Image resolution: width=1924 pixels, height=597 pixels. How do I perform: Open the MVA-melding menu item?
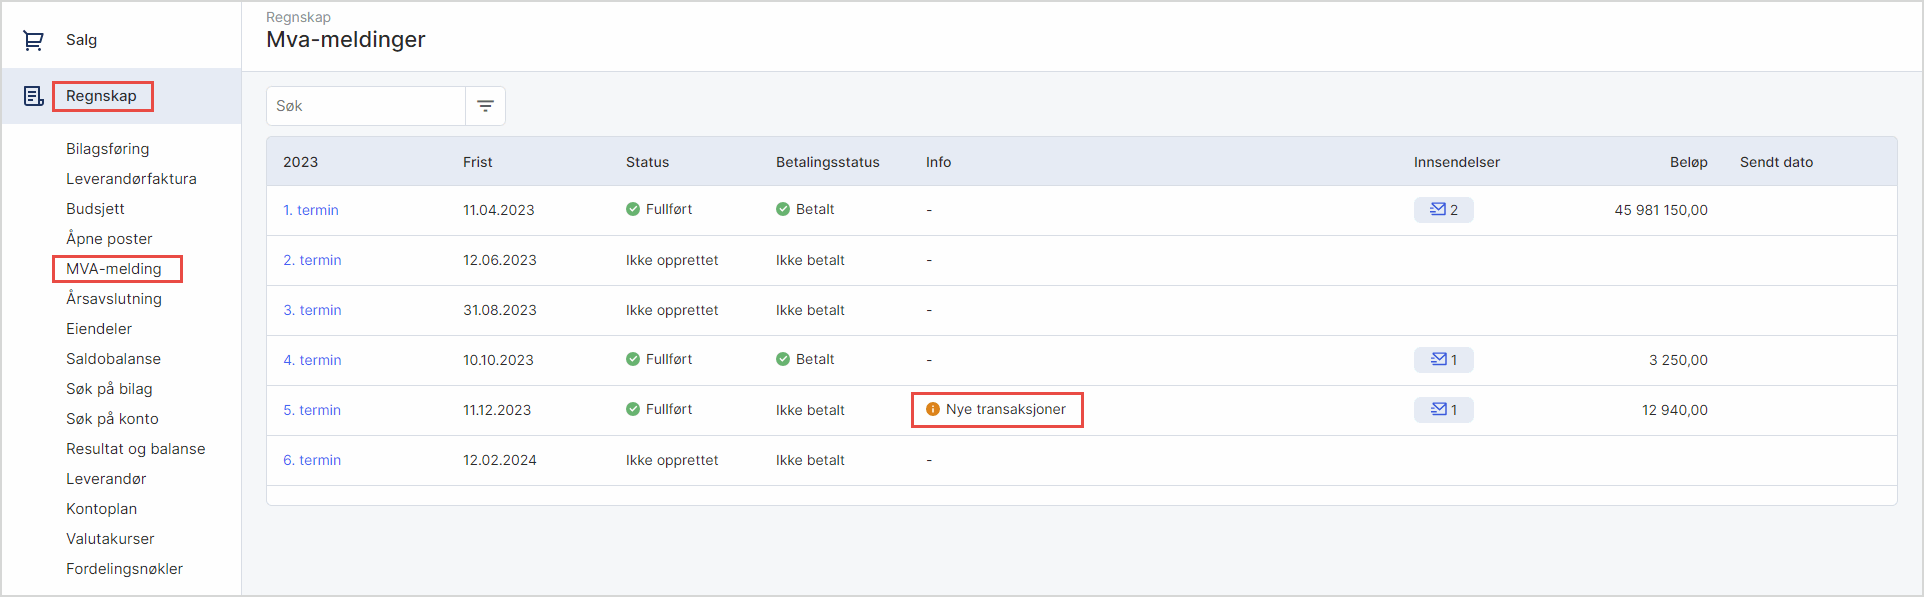pos(114,269)
